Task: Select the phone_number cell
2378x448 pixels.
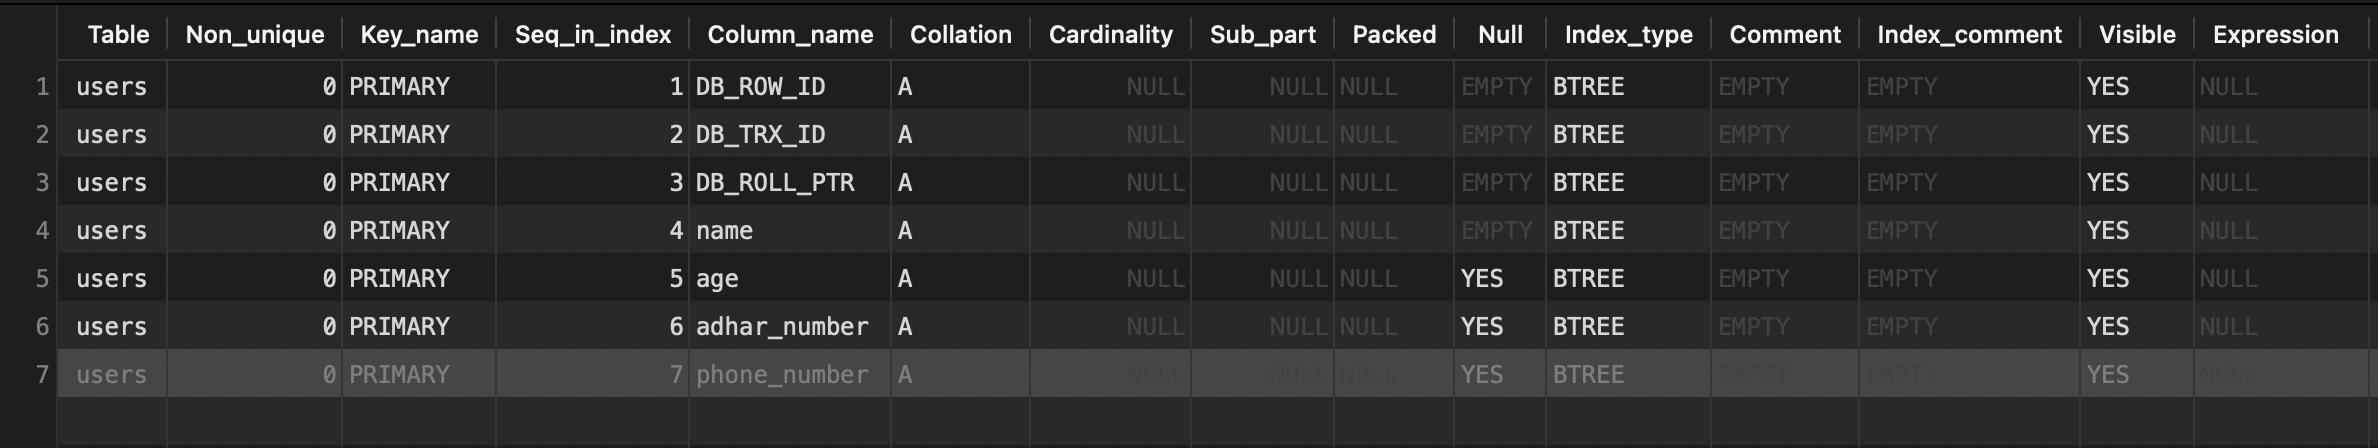Action: [x=790, y=375]
